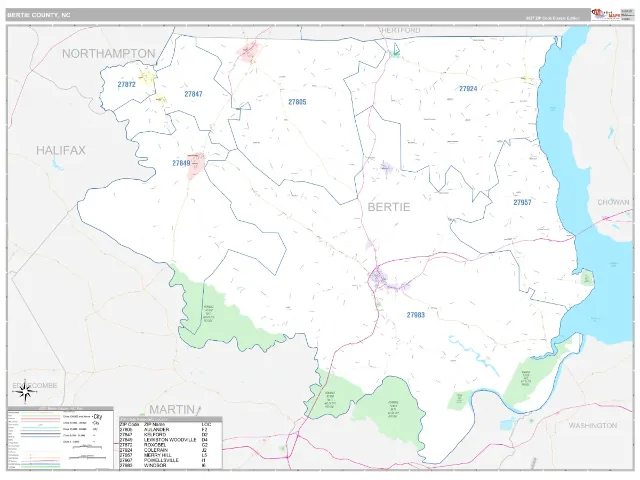Click ZIP code label 27849 on the map
The height and width of the screenshot is (480, 640).
click(x=181, y=163)
